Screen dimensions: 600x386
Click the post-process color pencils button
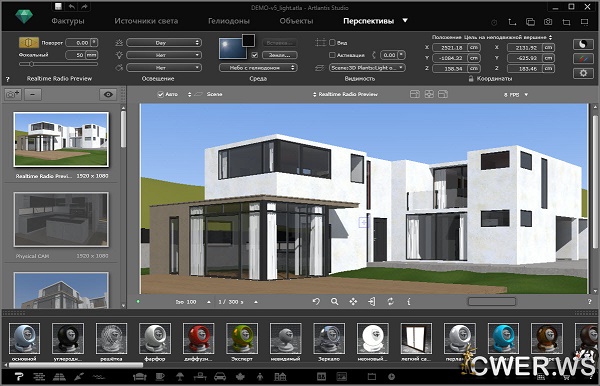[583, 59]
